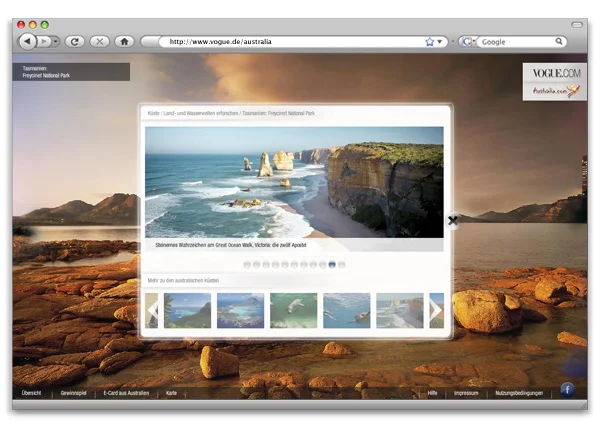
Task: Select the first slideshow pagination dot
Action: tap(247, 265)
